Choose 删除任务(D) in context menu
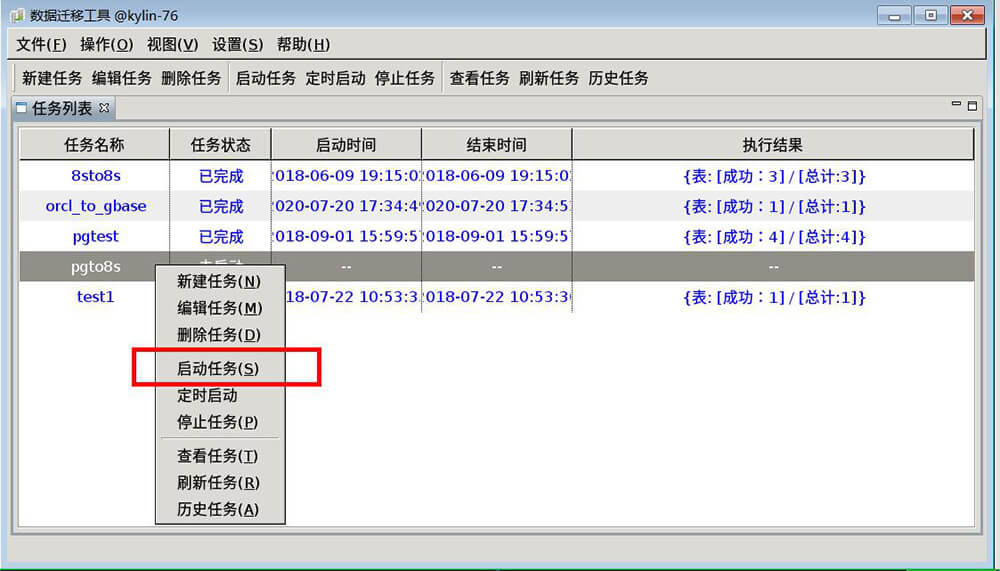 click(219, 335)
